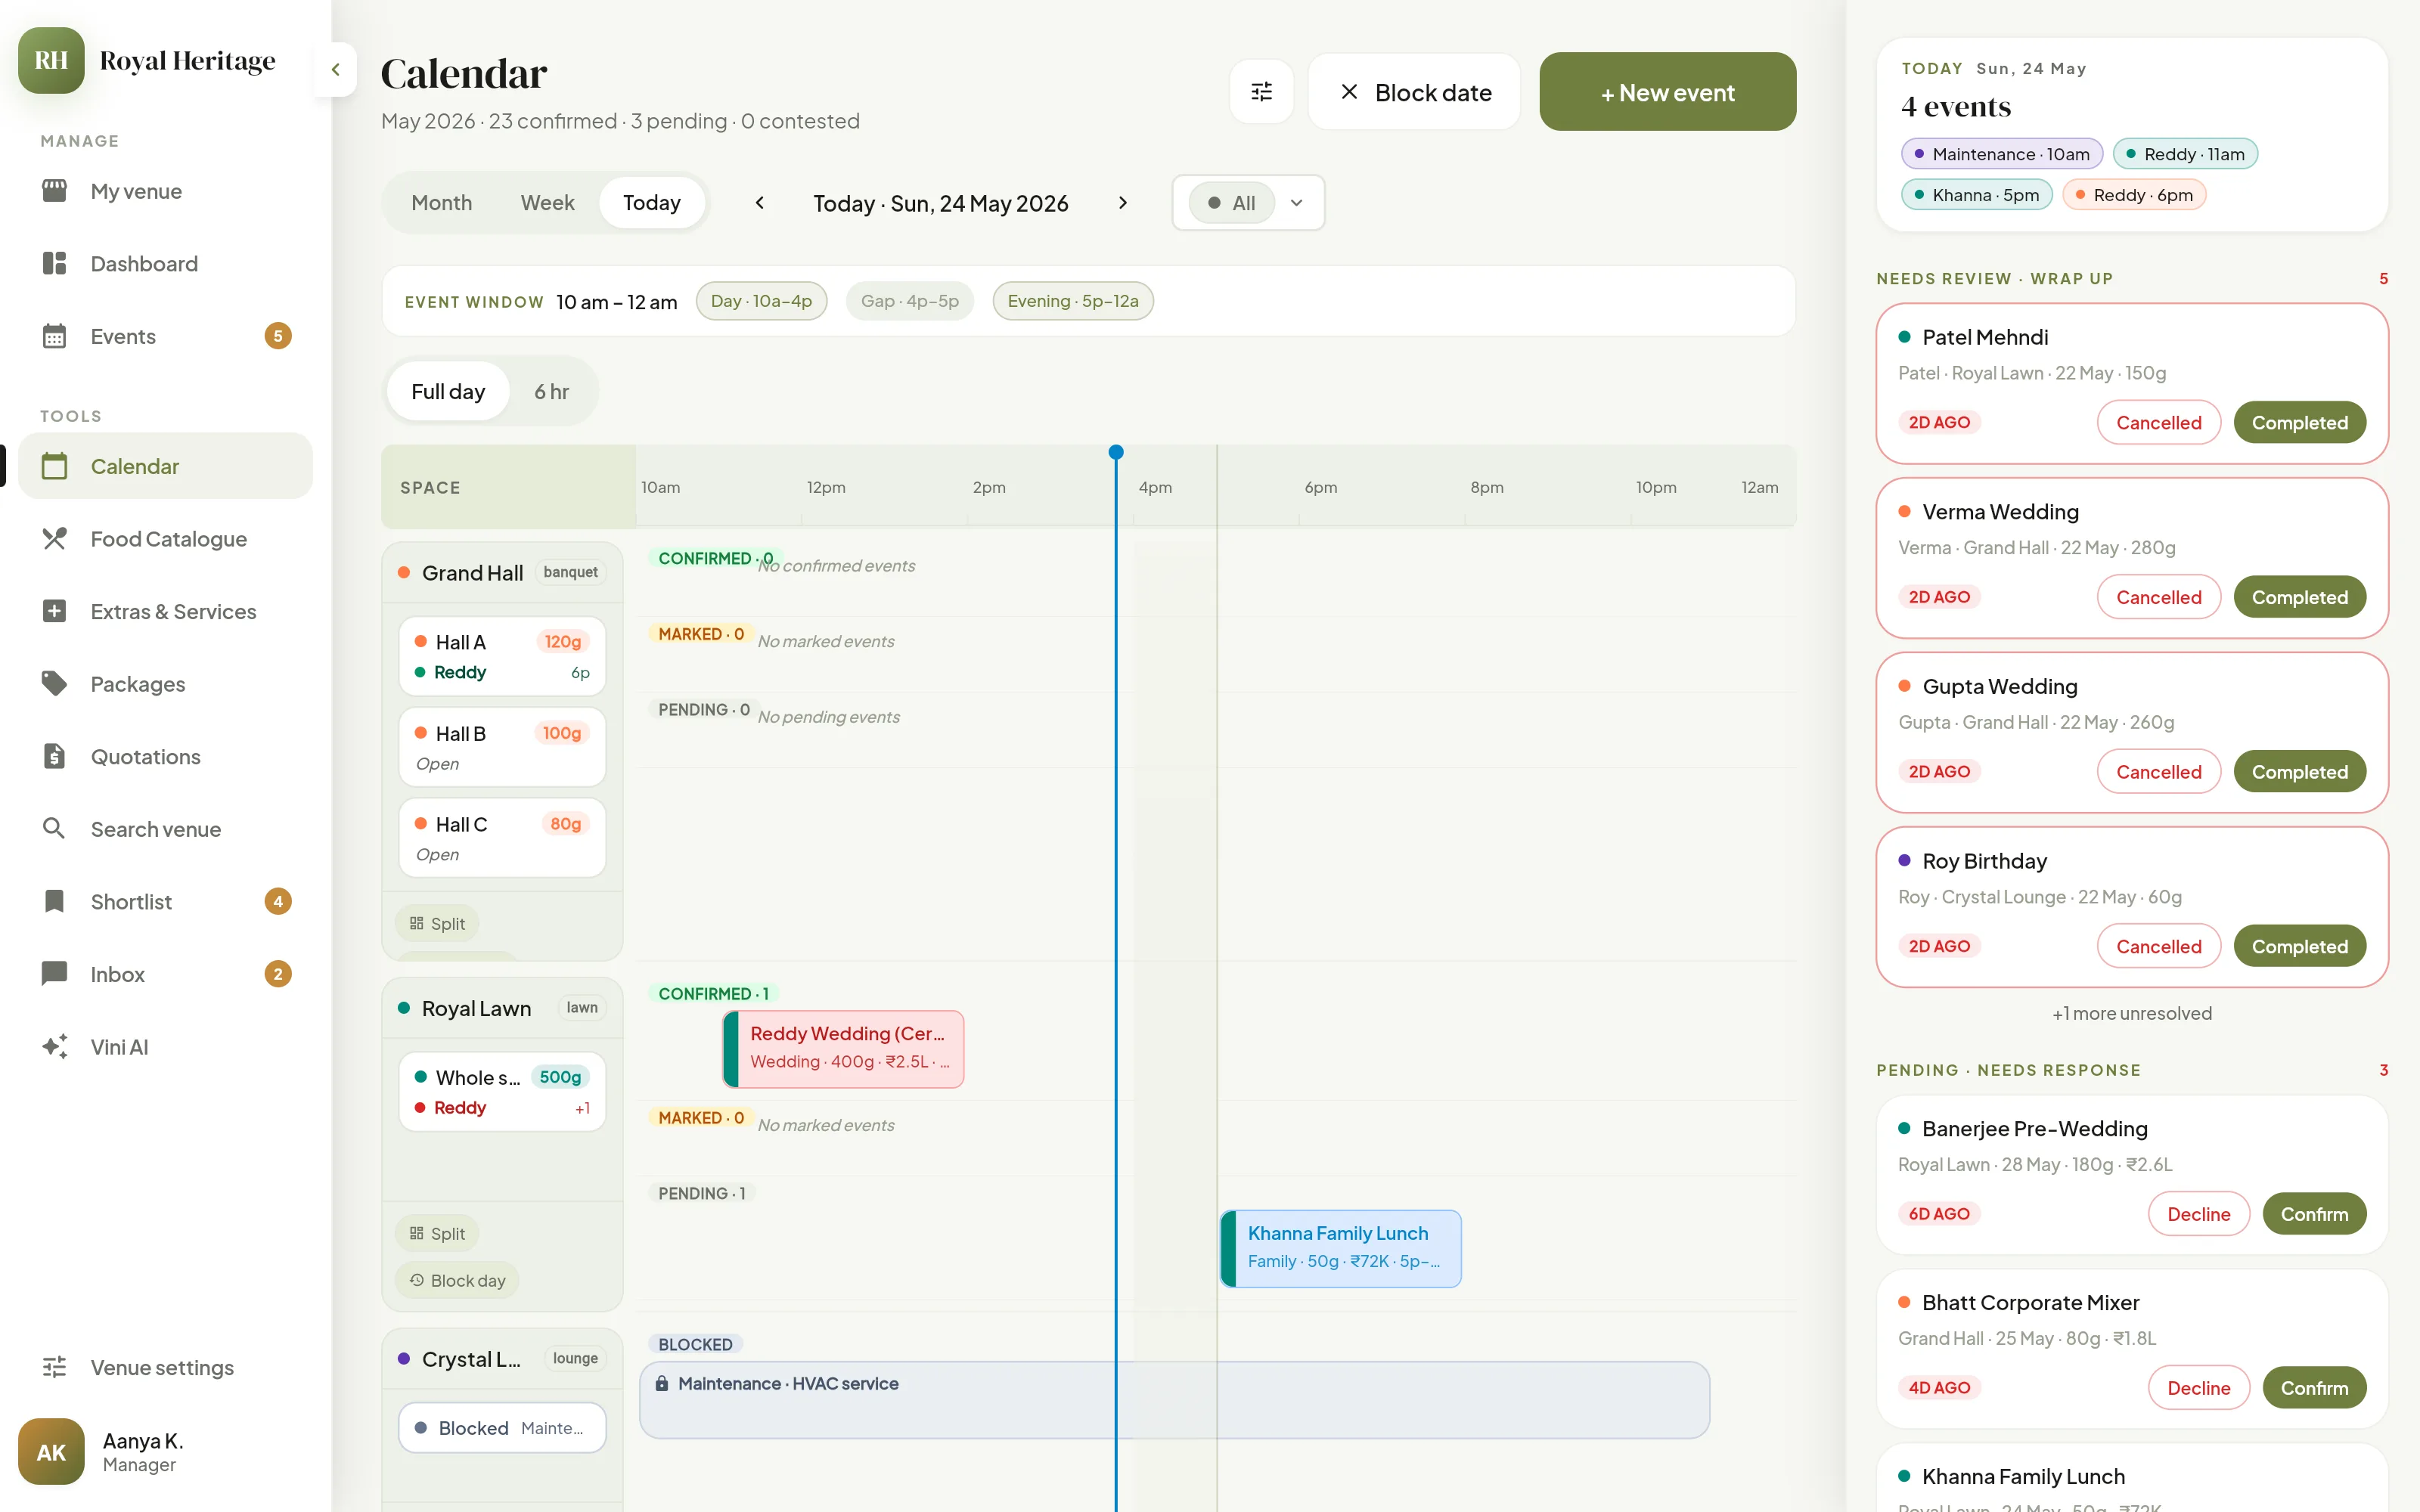Open the calendar filter settings icon
This screenshot has width=2420, height=1512.
pos(1262,92)
